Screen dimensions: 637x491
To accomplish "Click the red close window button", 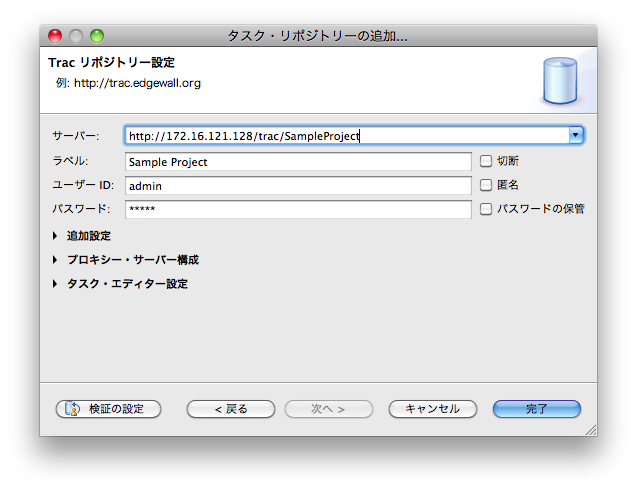I will click(x=55, y=36).
